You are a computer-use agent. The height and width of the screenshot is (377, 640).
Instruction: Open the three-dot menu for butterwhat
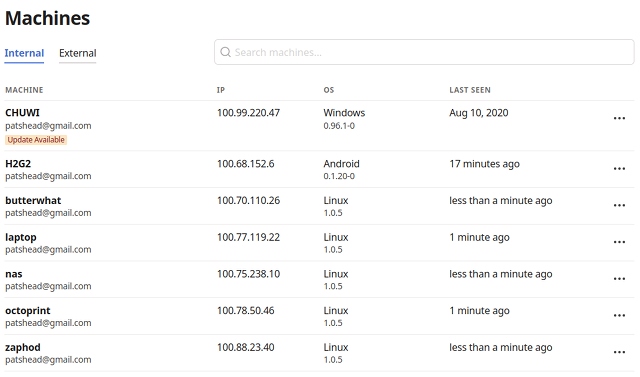coord(619,205)
